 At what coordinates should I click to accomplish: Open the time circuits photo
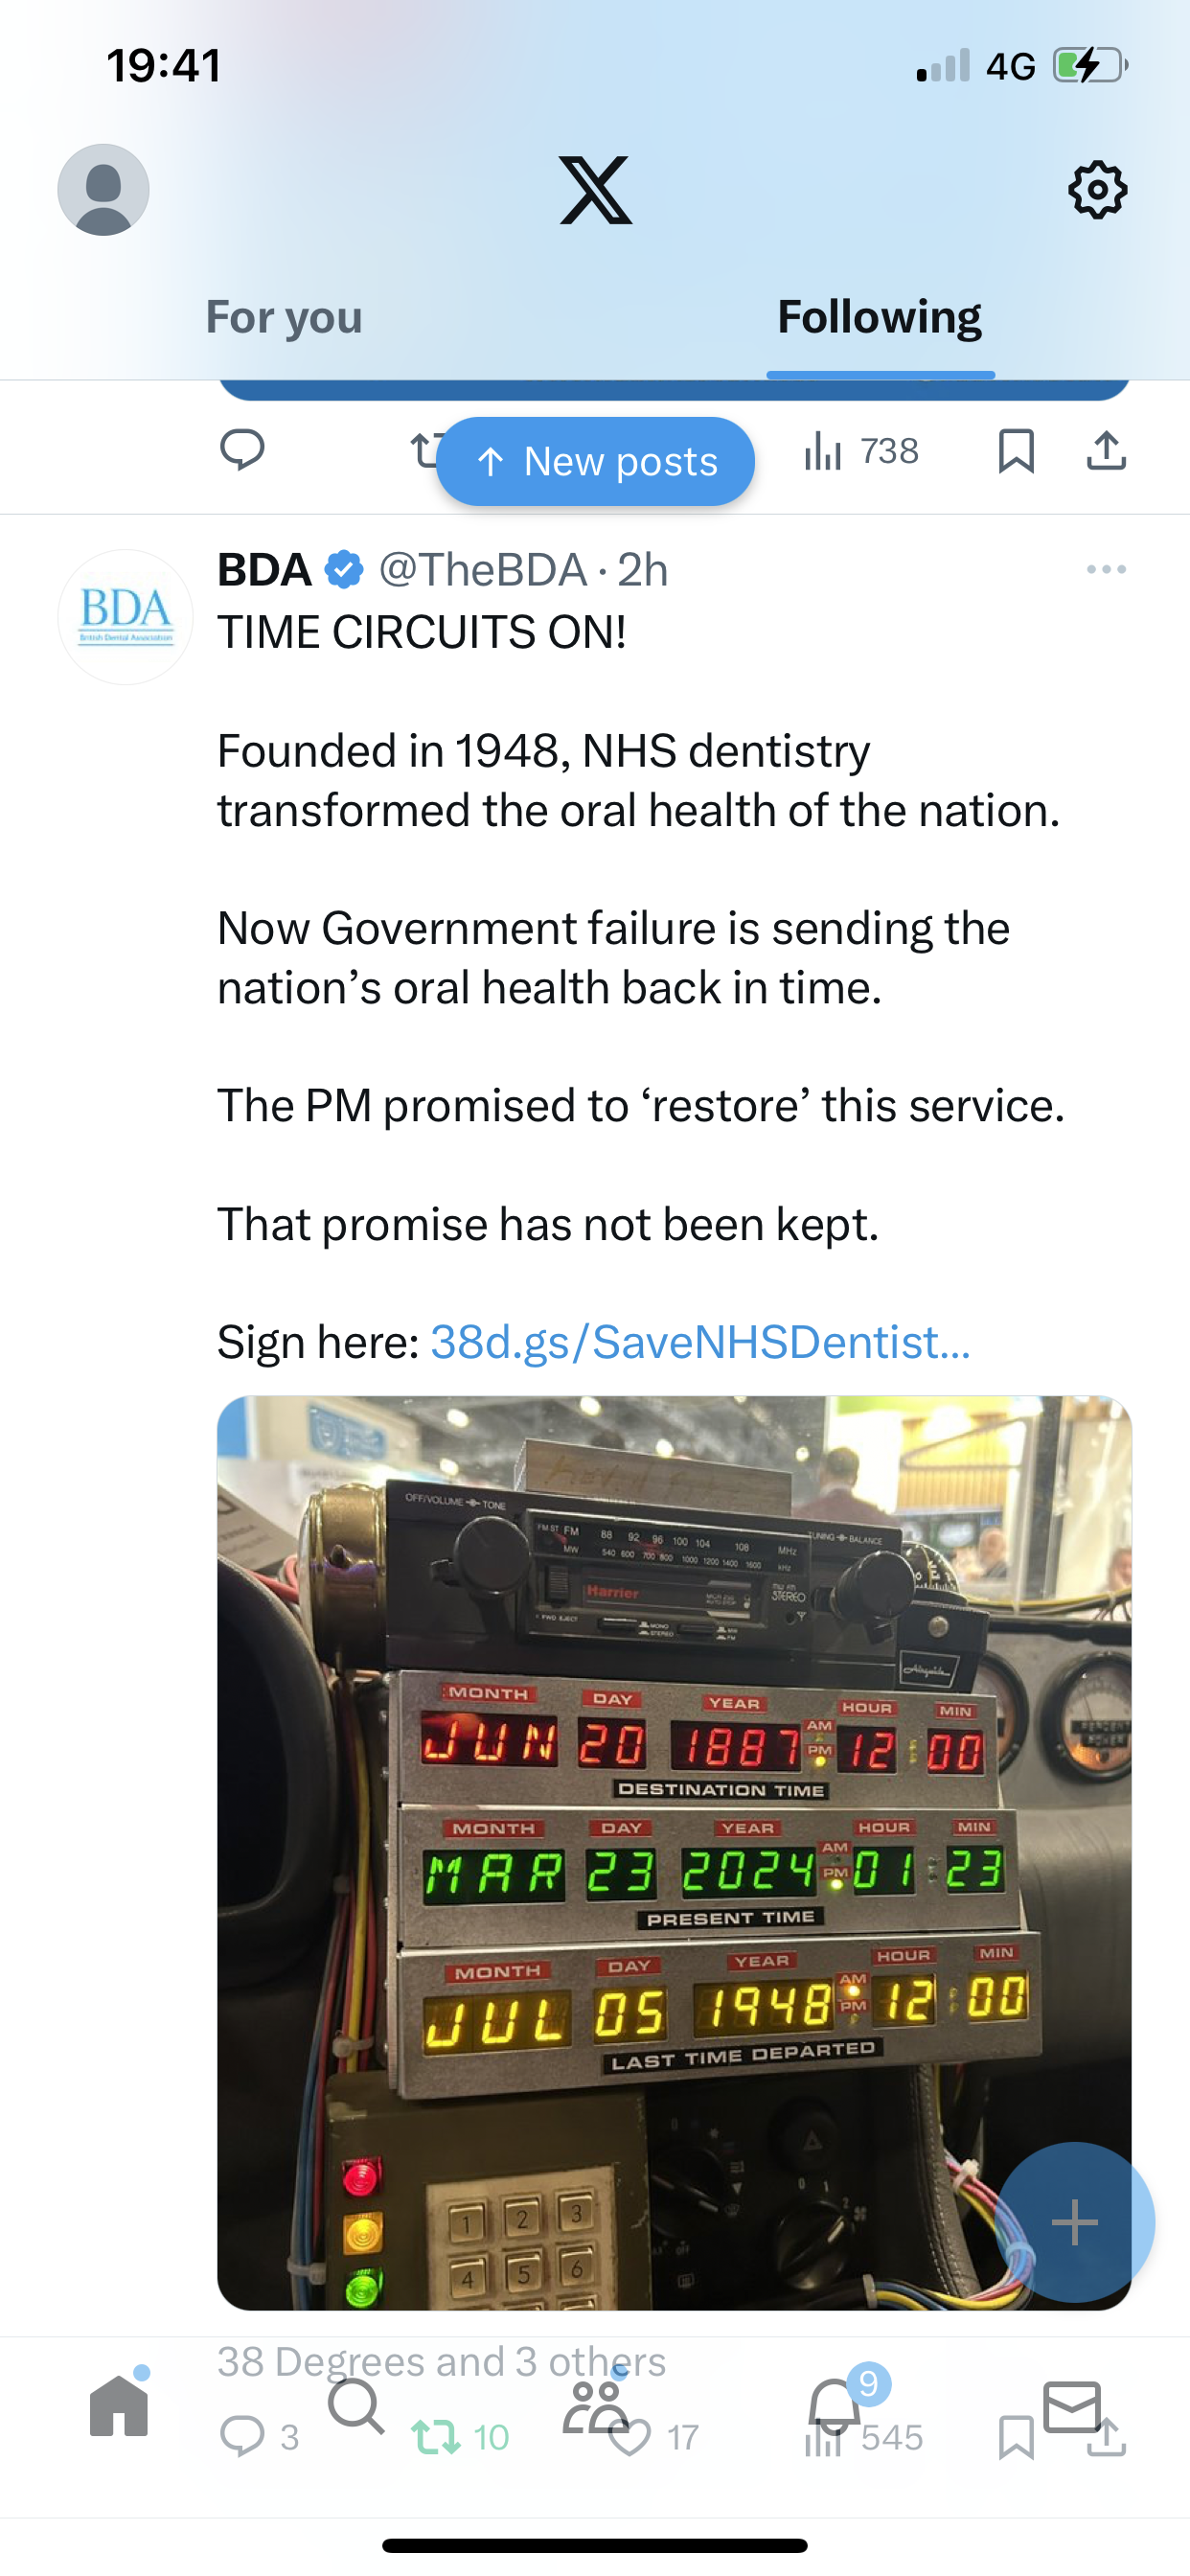coord(674,1852)
